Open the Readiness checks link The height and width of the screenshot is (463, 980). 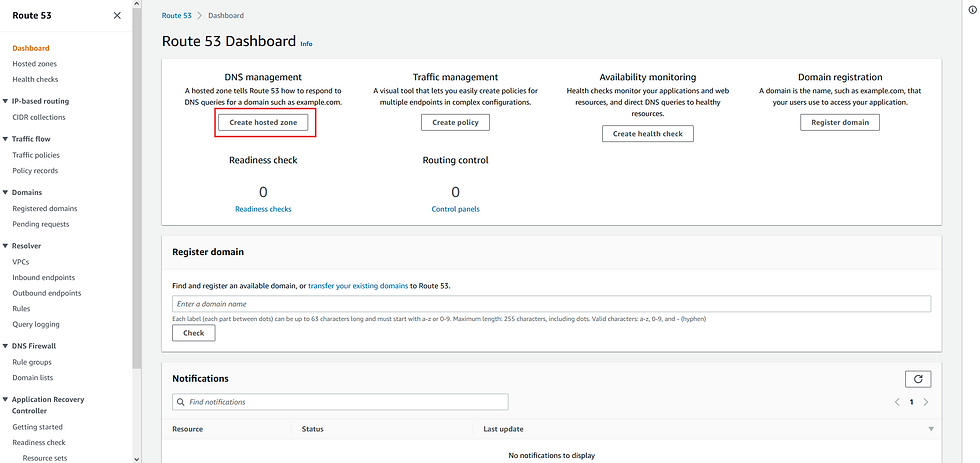point(263,209)
